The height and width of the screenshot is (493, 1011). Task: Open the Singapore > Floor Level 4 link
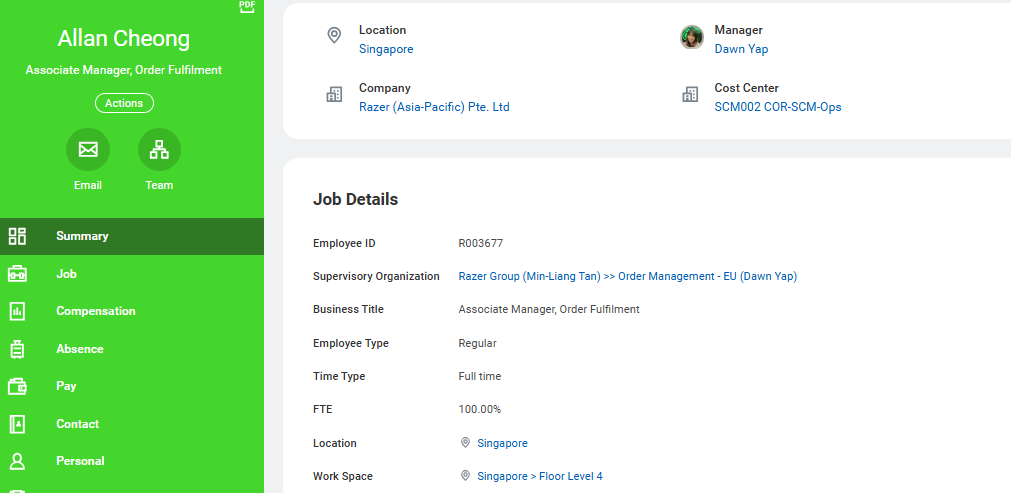tap(540, 476)
